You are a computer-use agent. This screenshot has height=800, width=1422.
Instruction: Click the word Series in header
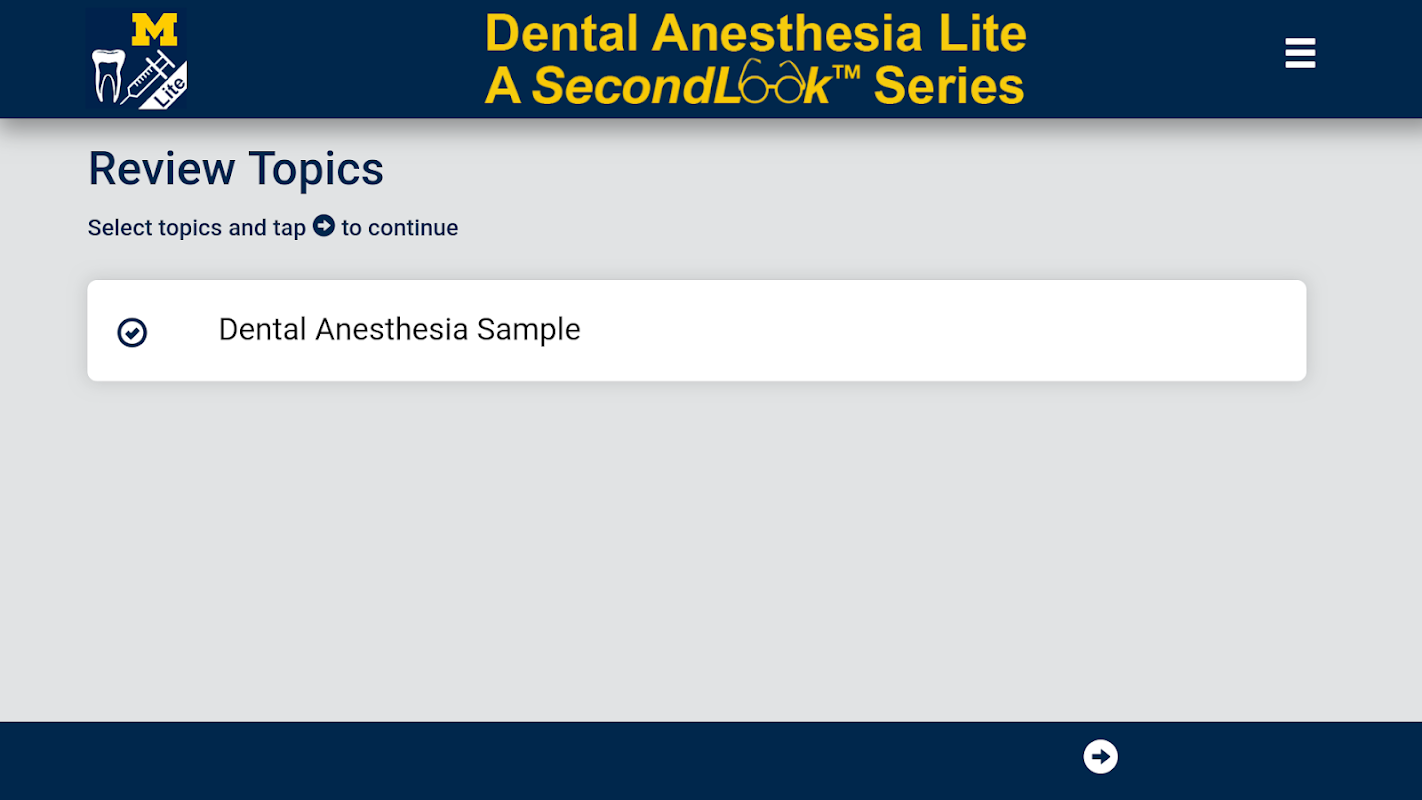(x=949, y=86)
